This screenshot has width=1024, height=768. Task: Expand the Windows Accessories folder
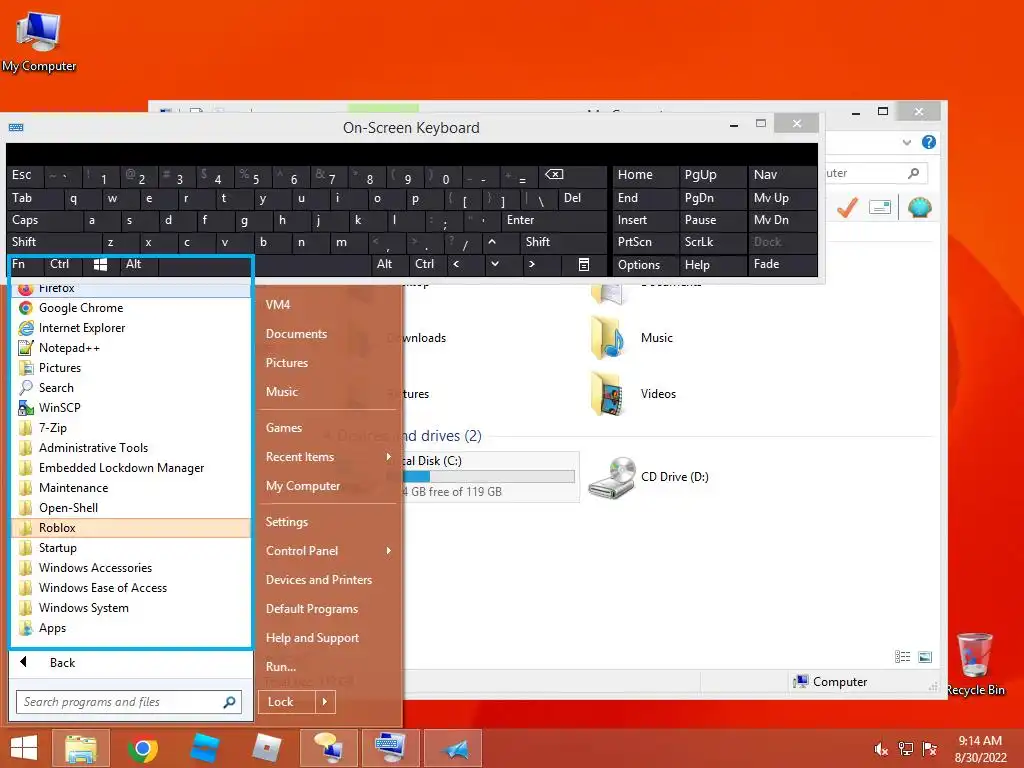(x=131, y=568)
